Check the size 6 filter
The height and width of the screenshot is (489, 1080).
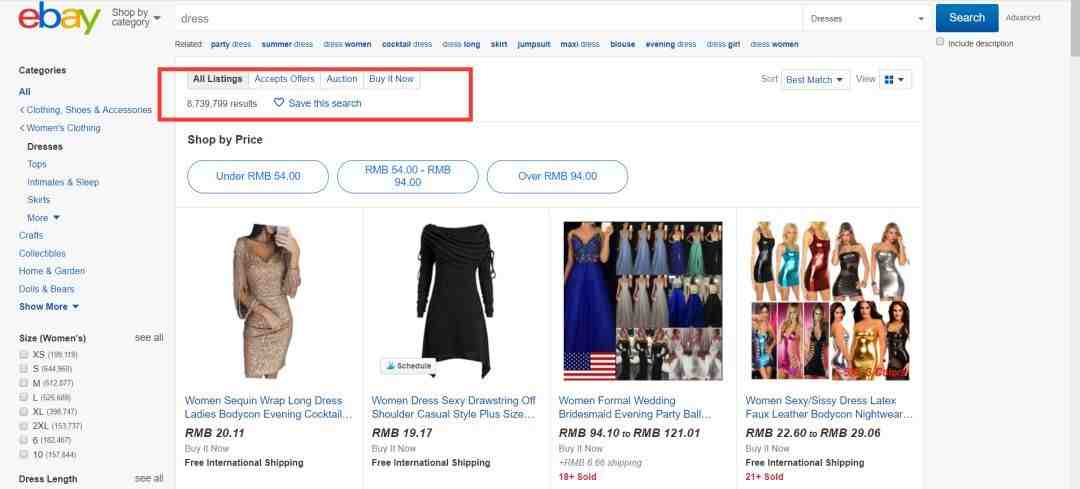[x=23, y=440]
